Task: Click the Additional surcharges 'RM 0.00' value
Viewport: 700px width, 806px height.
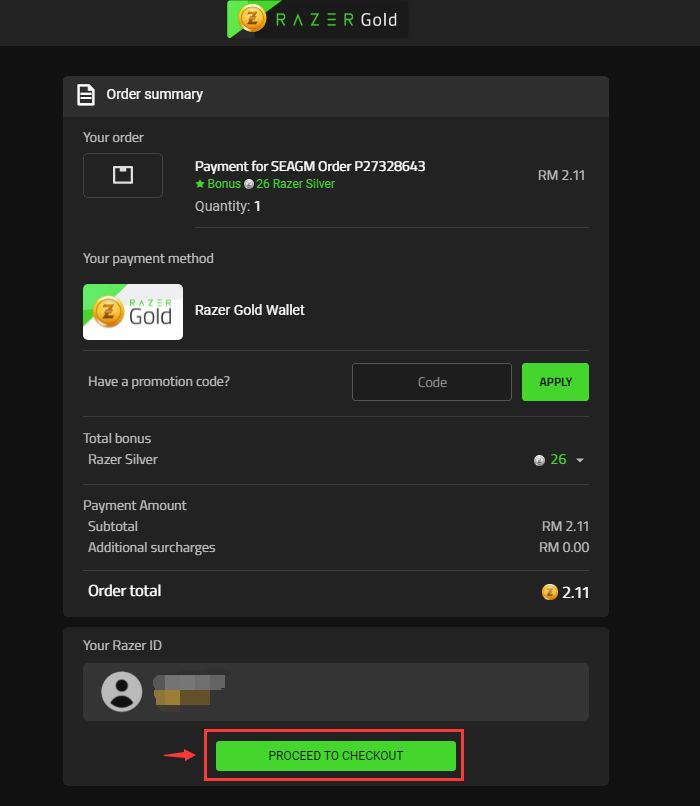Action: click(564, 547)
